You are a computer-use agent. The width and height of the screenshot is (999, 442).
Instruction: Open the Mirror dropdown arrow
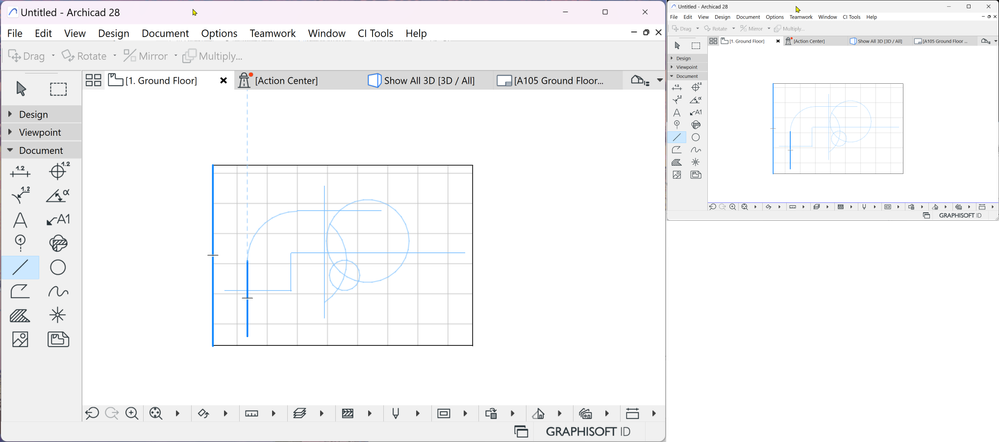[176, 56]
